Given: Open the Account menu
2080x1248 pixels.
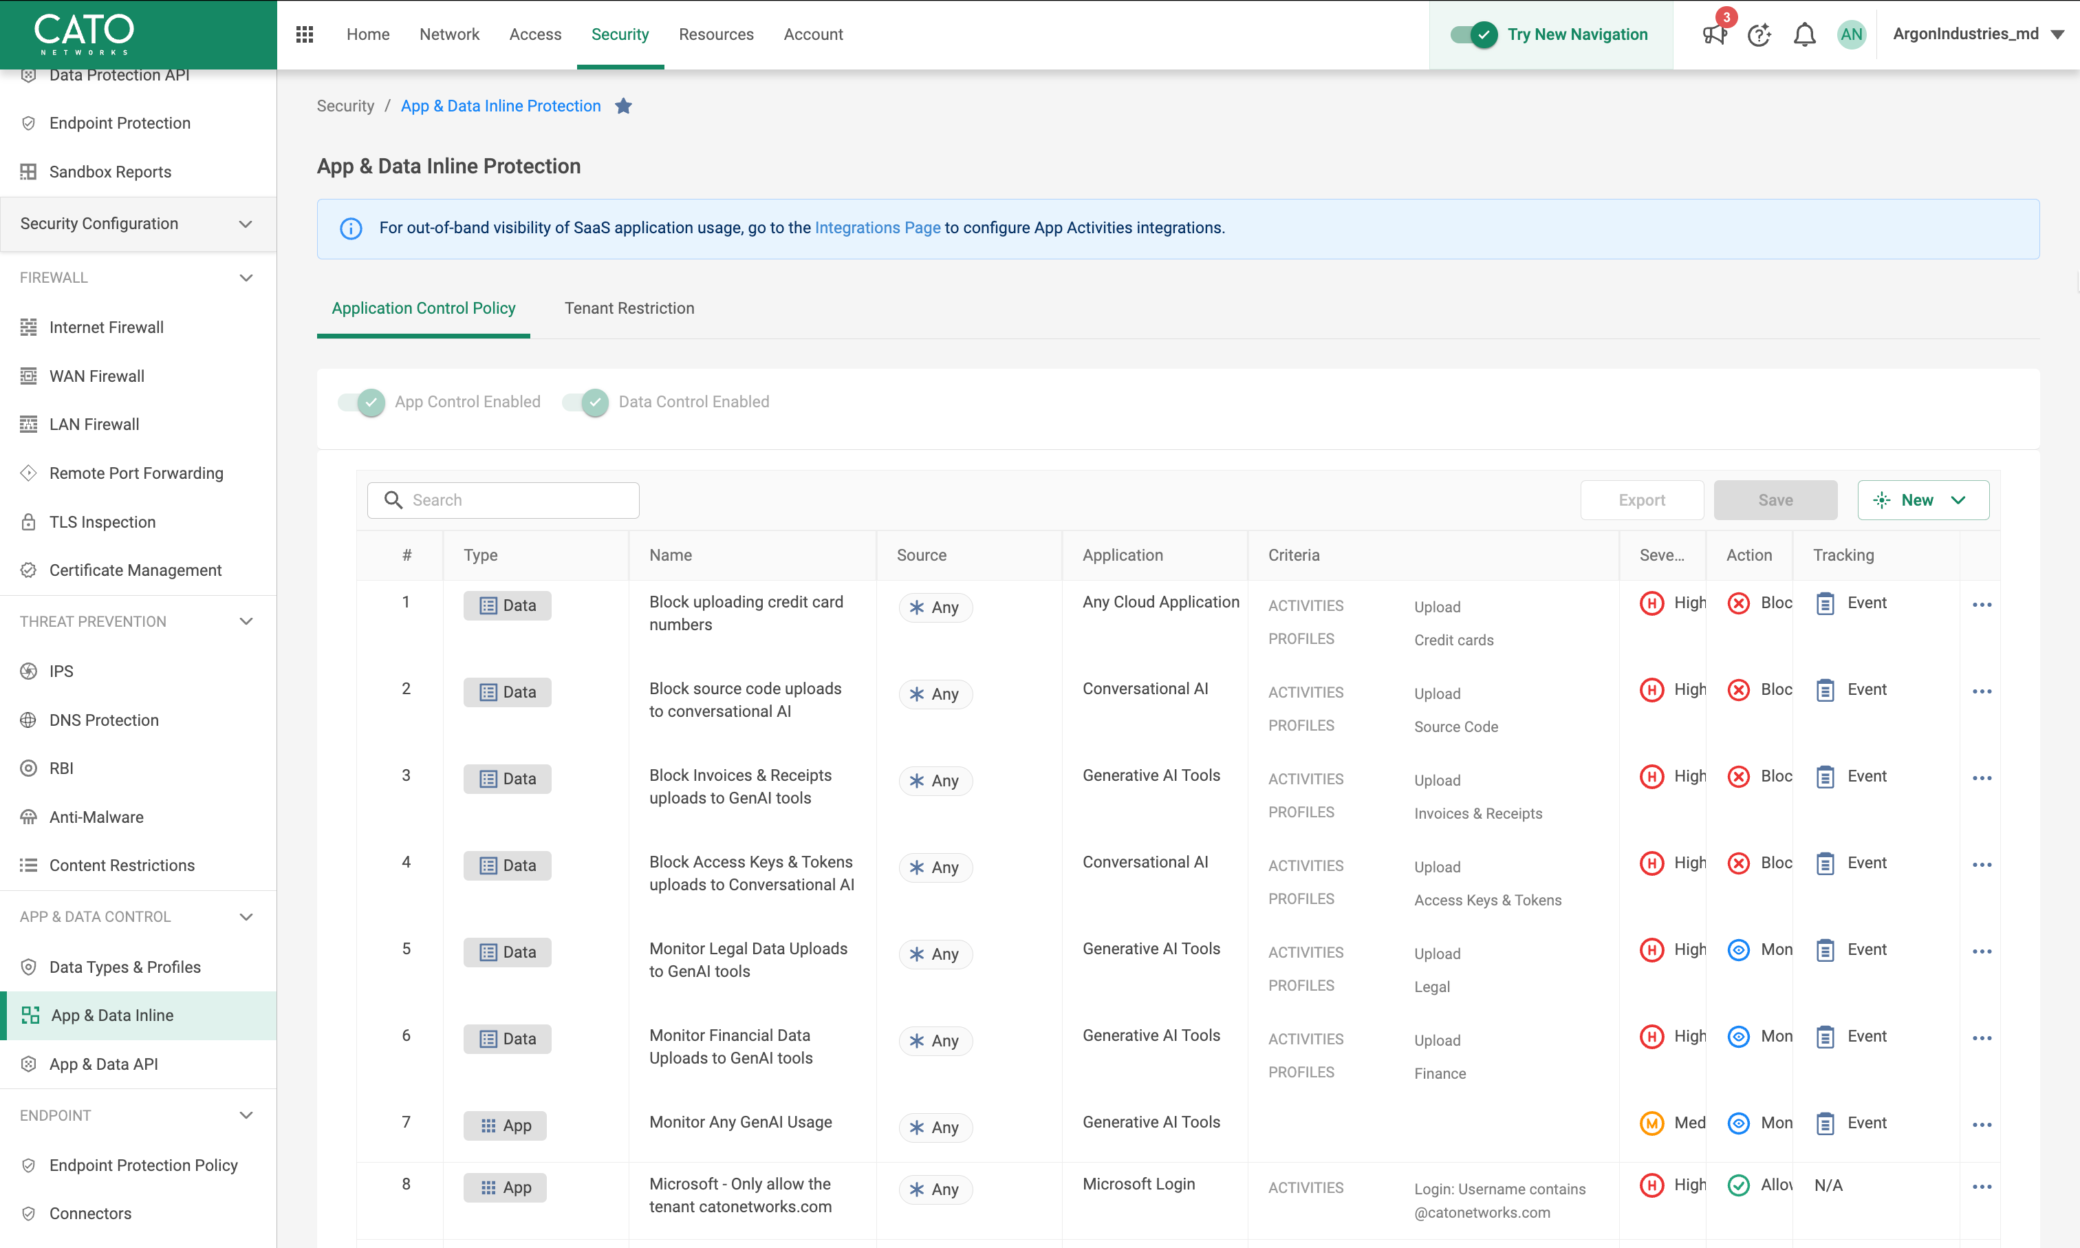Looking at the screenshot, I should (x=813, y=34).
